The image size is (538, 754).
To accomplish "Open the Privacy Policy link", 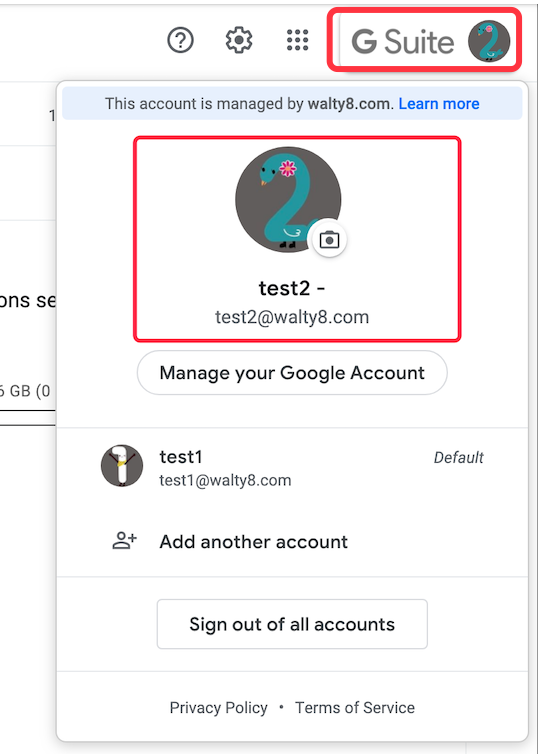I will (218, 708).
